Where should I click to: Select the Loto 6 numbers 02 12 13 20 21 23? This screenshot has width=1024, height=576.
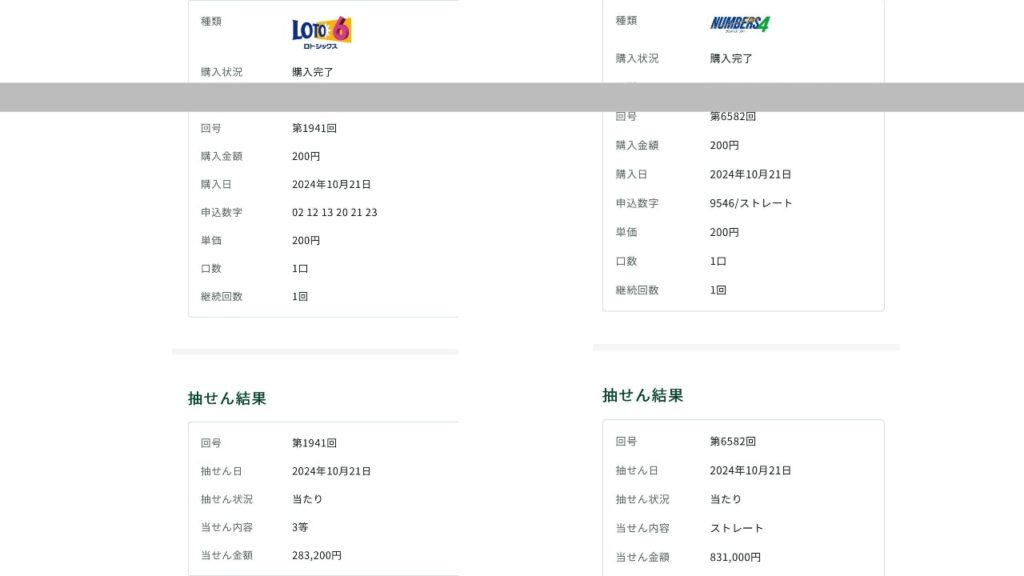pyautogui.click(x=334, y=213)
